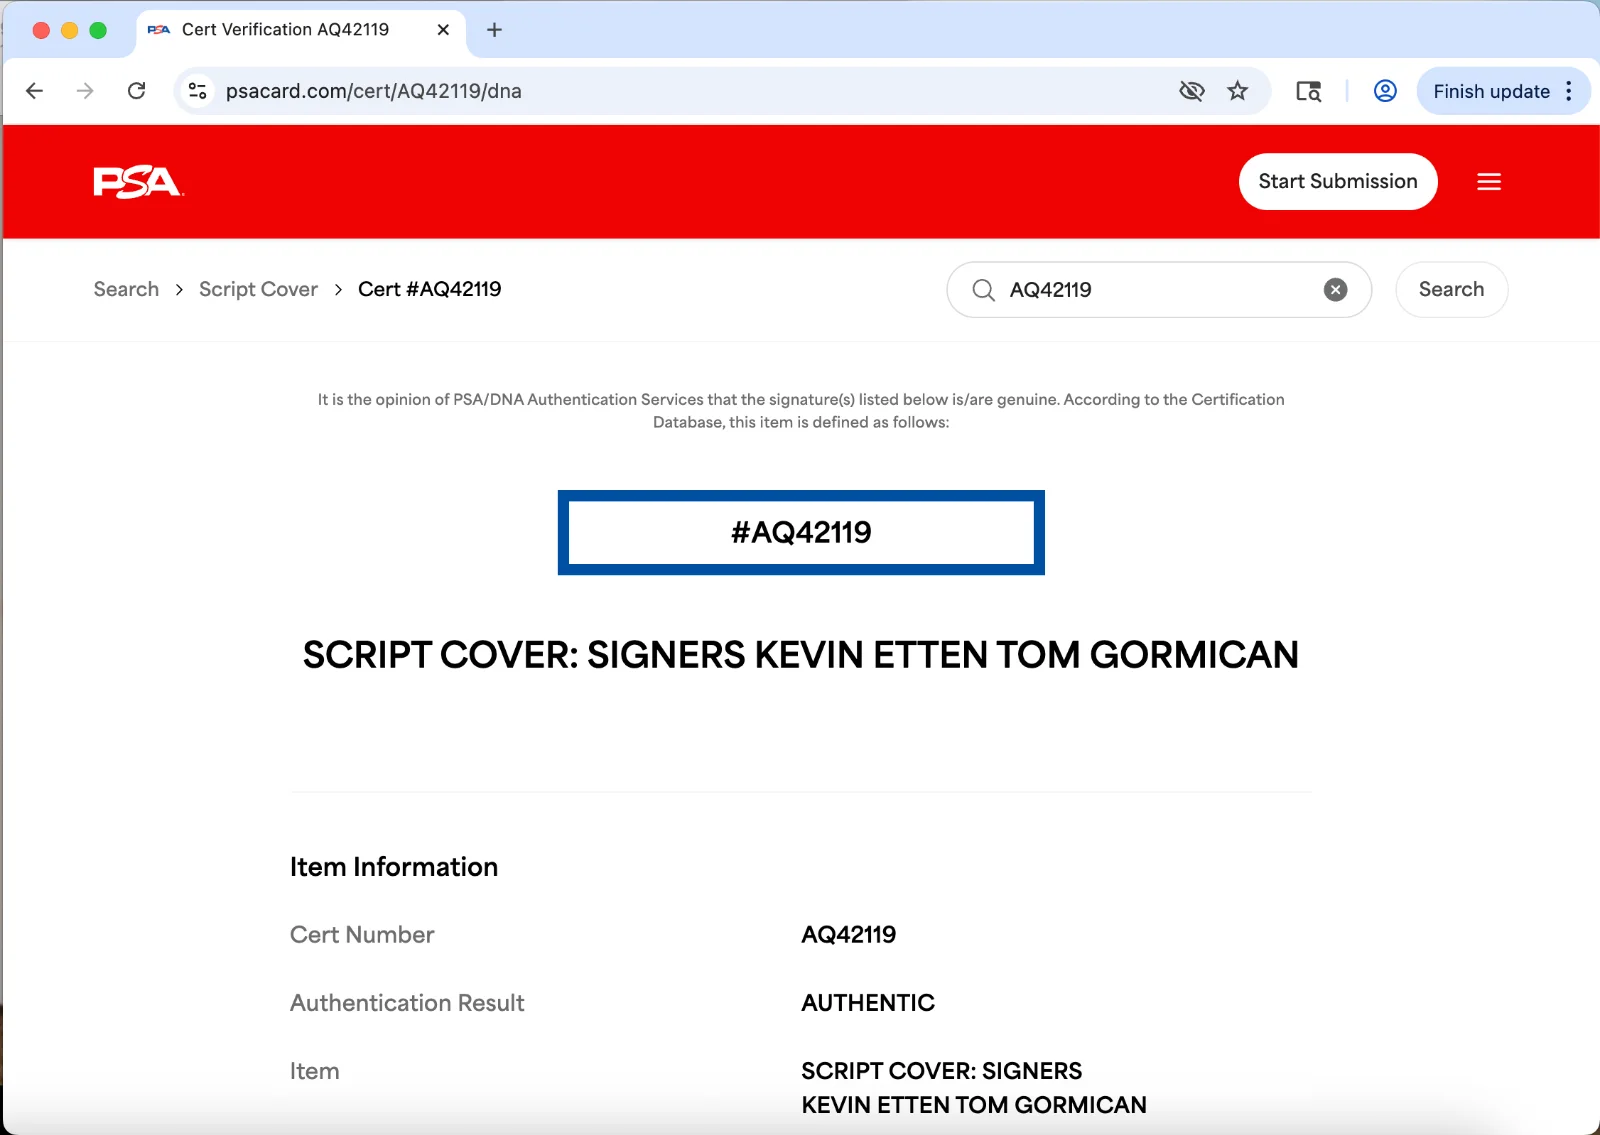1600x1135 pixels.
Task: Click the Item value Script Cover signers
Action: coord(974,1088)
